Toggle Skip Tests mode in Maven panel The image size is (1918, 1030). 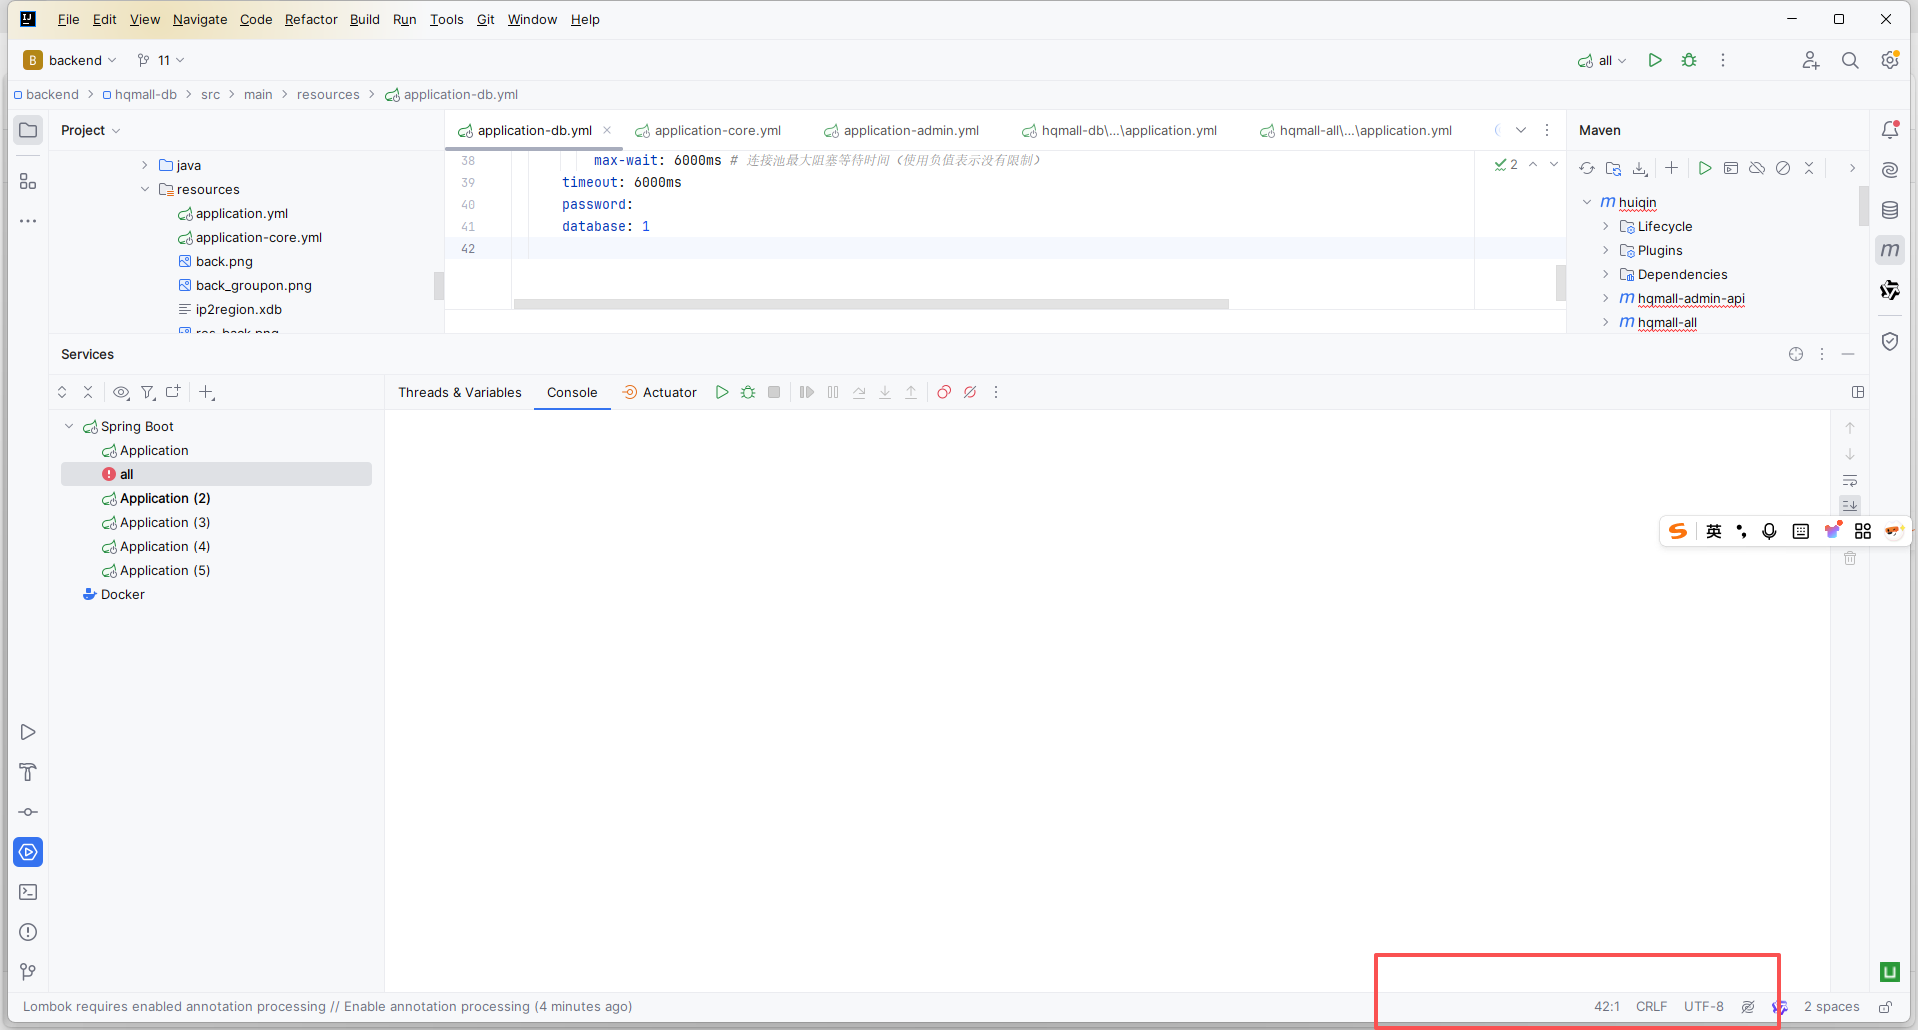click(x=1784, y=168)
